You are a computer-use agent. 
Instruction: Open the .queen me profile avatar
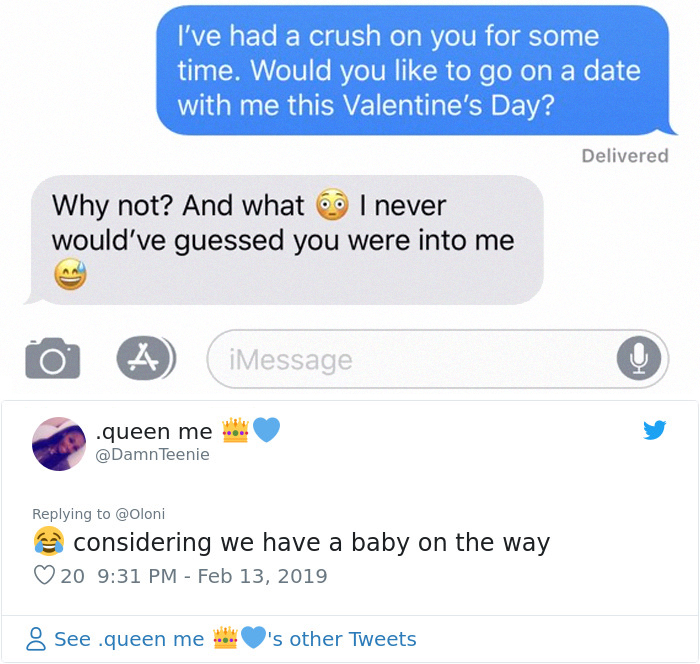click(x=59, y=442)
